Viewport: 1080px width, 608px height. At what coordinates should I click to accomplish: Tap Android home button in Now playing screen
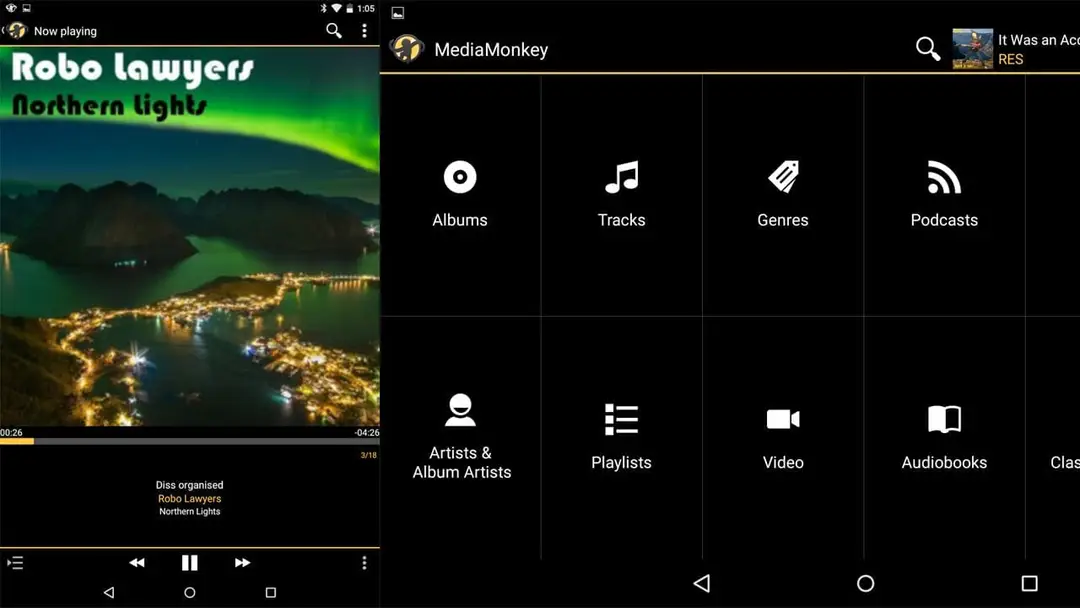[x=189, y=592]
